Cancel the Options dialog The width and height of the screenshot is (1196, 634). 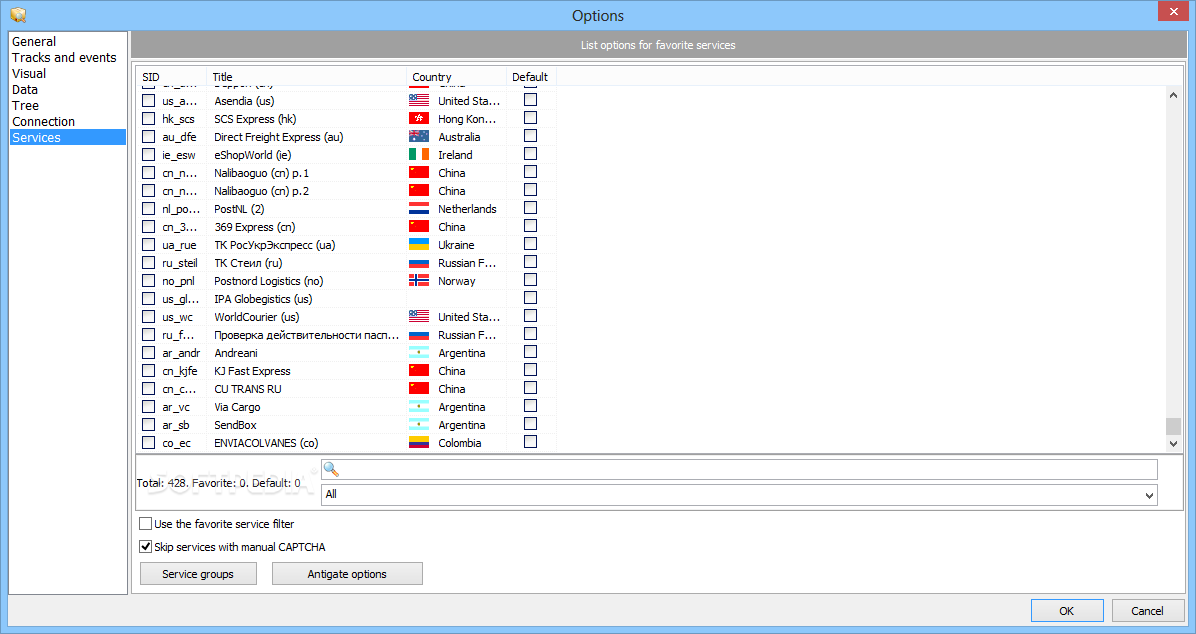[1147, 610]
